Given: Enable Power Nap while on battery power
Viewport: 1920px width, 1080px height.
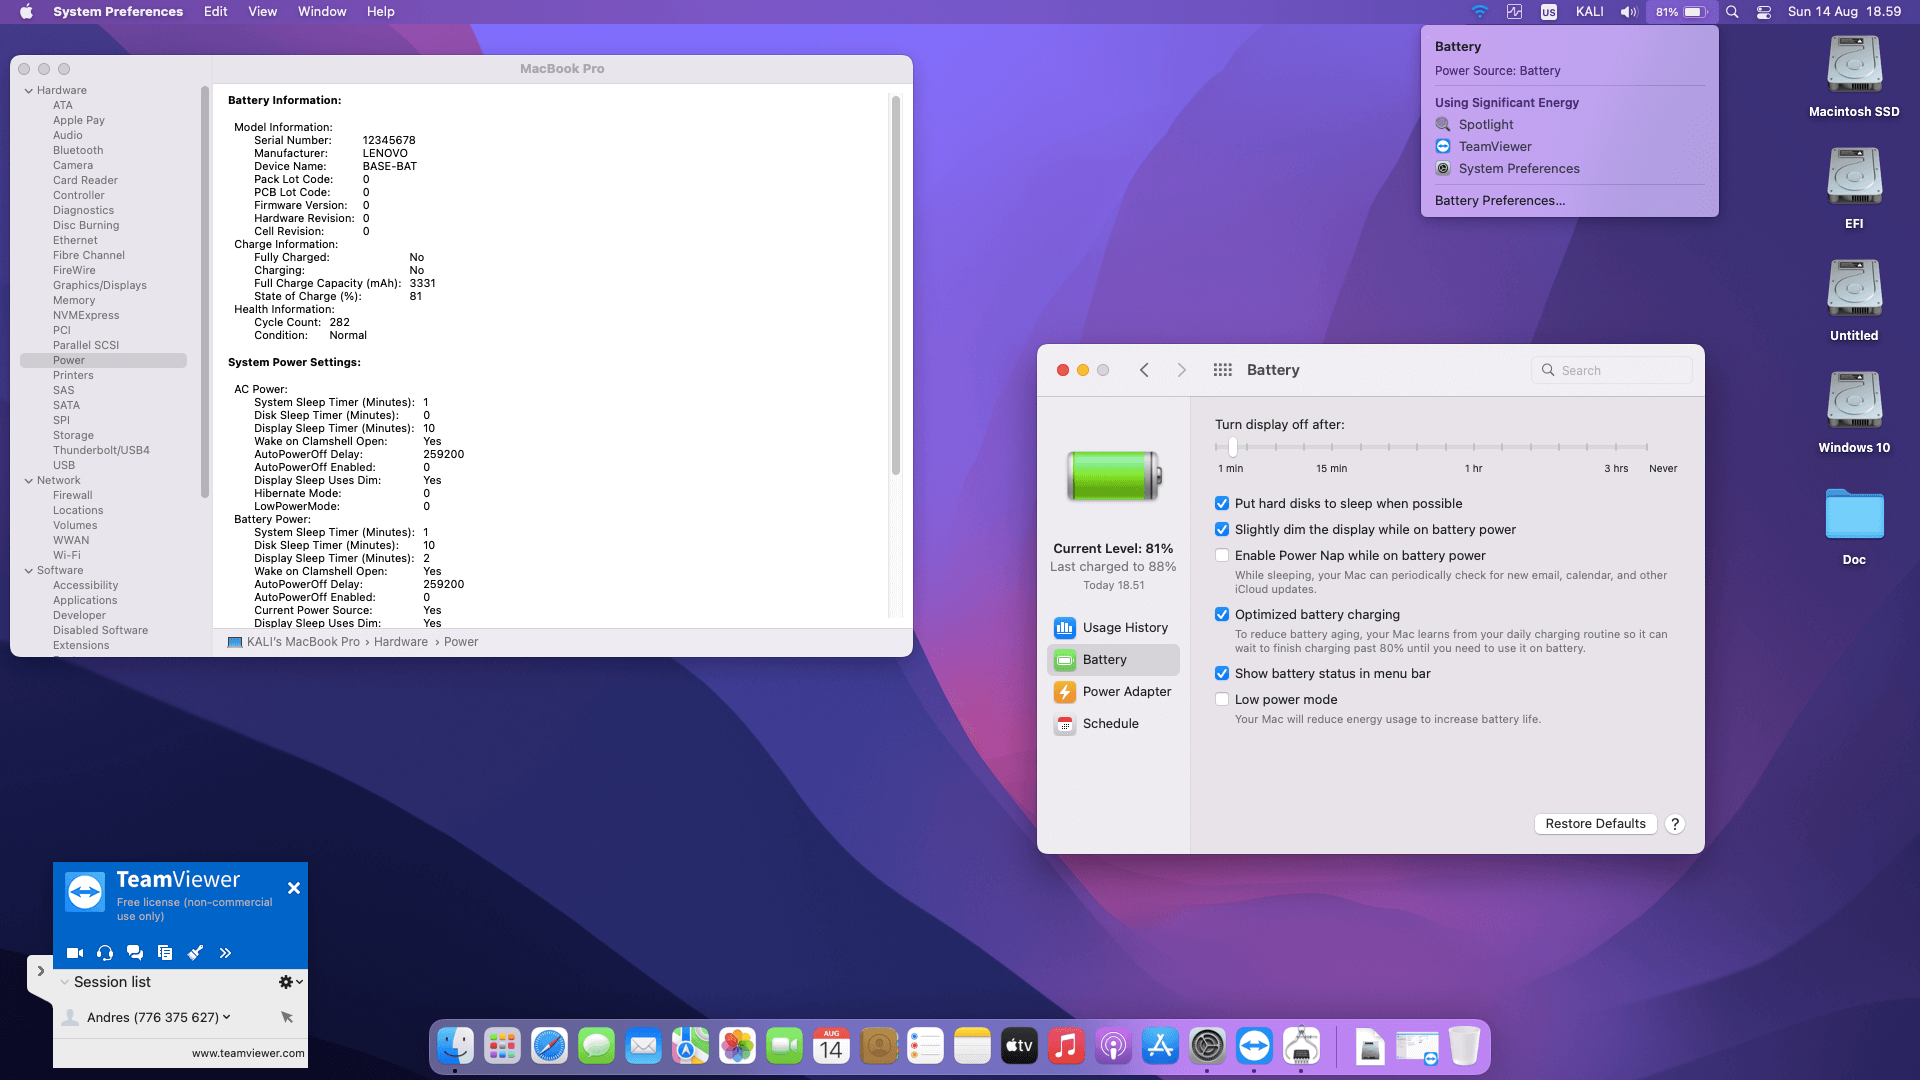Looking at the screenshot, I should [1222, 556].
